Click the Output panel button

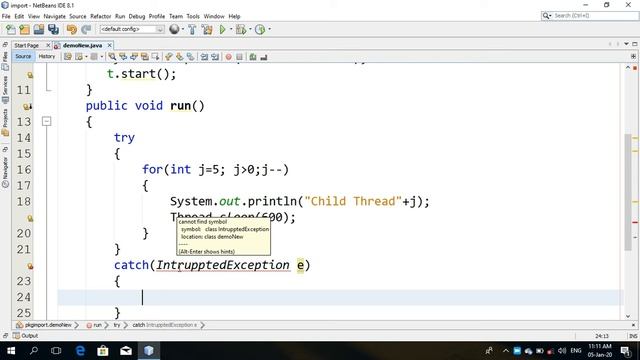(x=25, y=336)
